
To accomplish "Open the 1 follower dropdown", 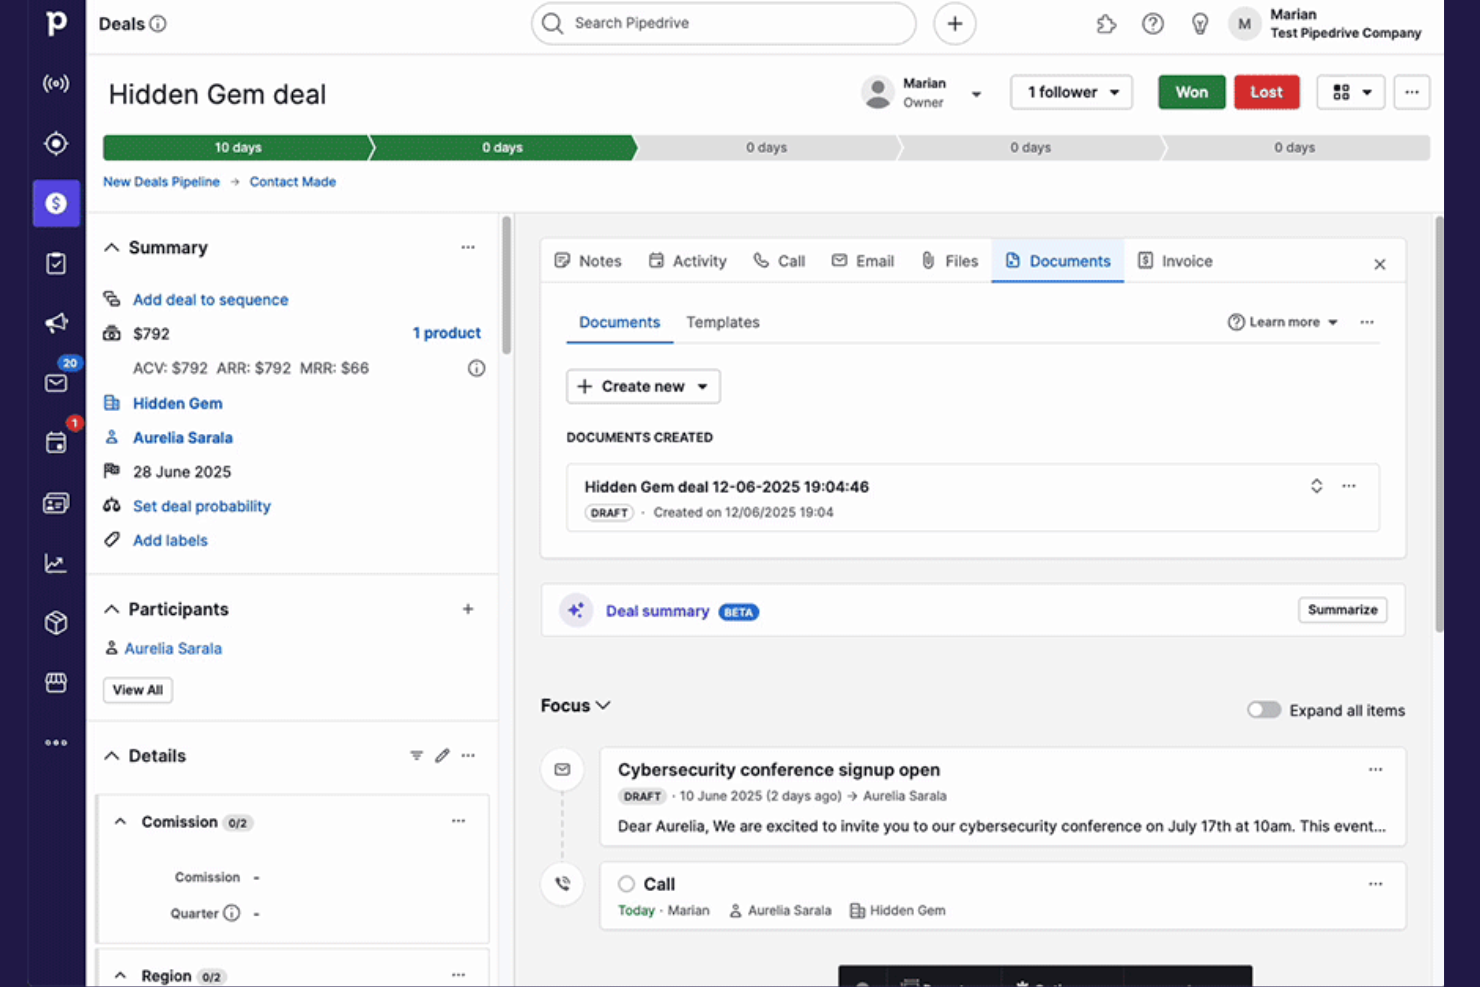I will click(1072, 92).
